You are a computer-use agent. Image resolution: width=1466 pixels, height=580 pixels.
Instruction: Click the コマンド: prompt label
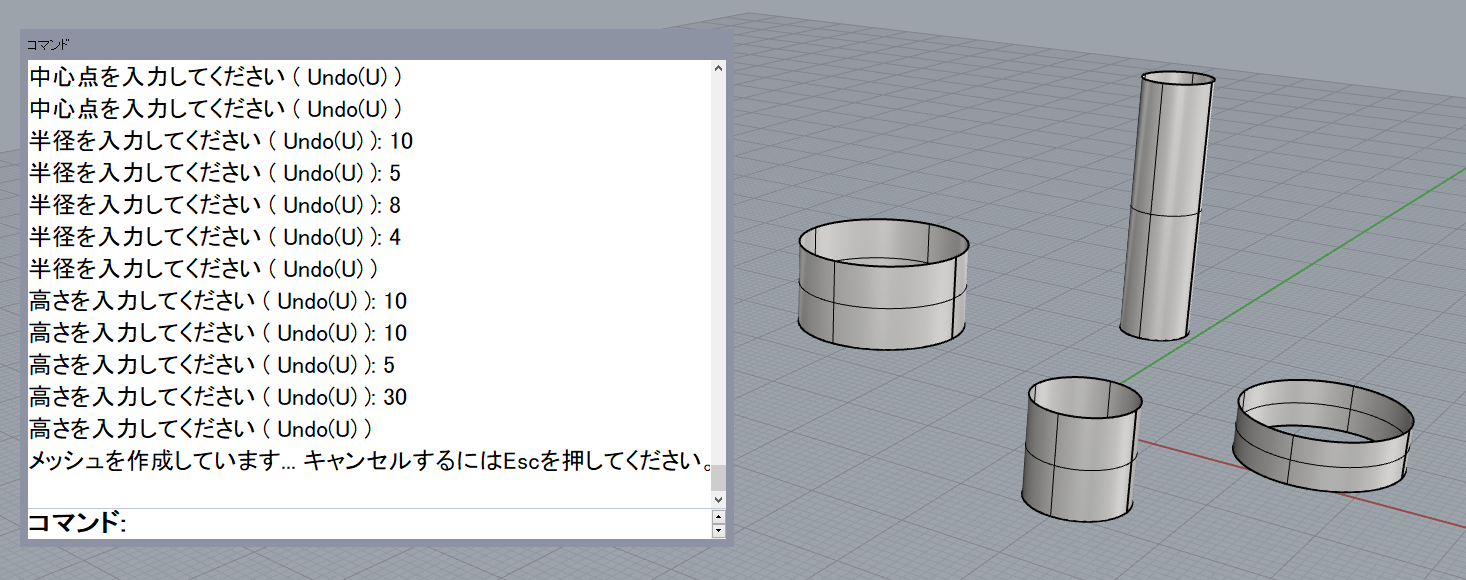point(77,523)
